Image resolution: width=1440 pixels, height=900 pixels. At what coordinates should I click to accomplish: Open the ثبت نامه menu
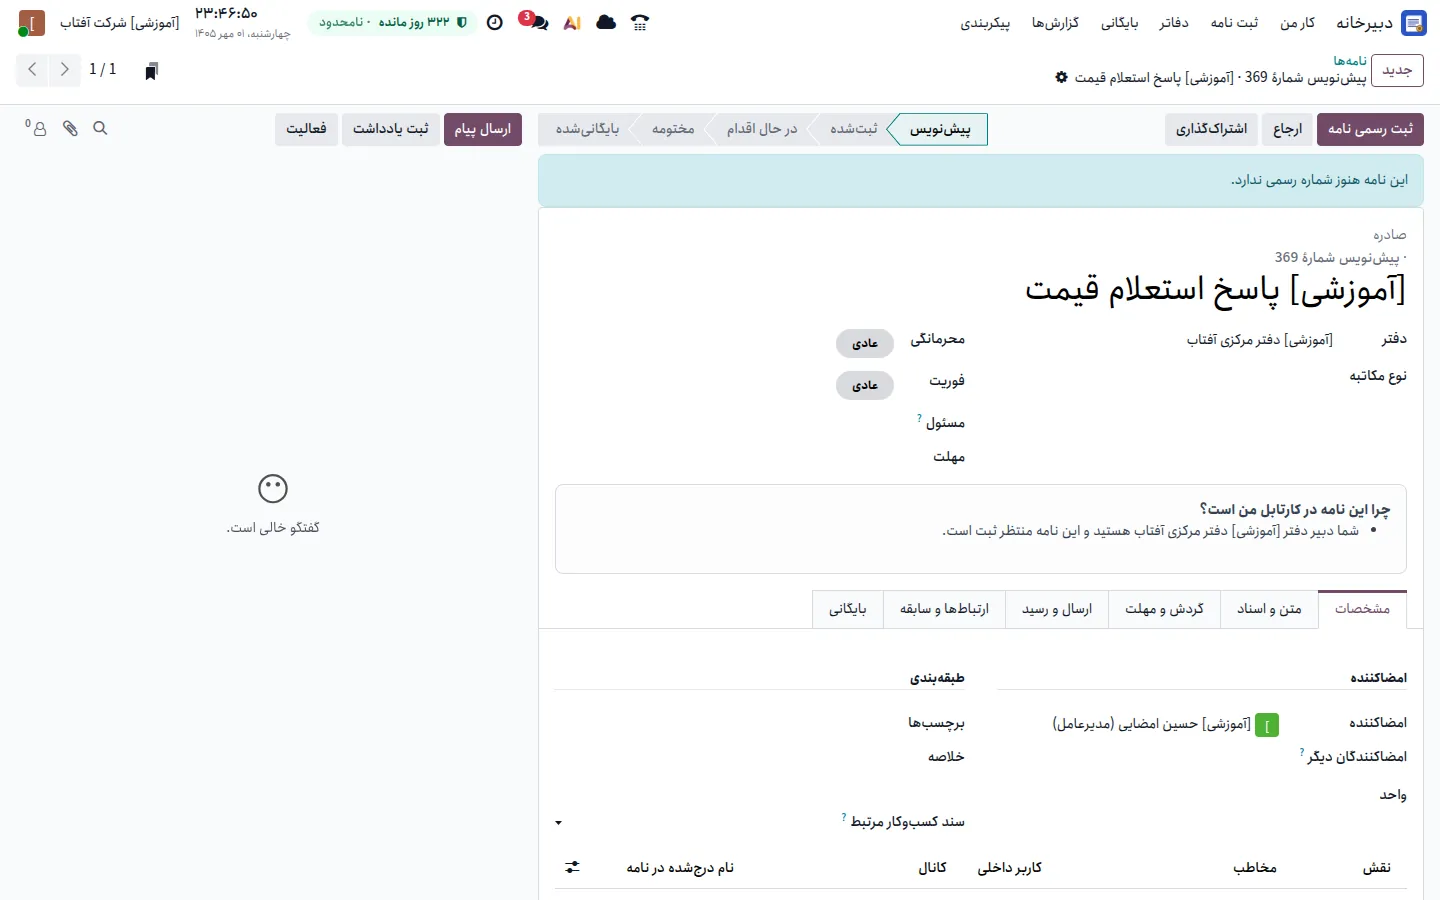tap(1235, 22)
